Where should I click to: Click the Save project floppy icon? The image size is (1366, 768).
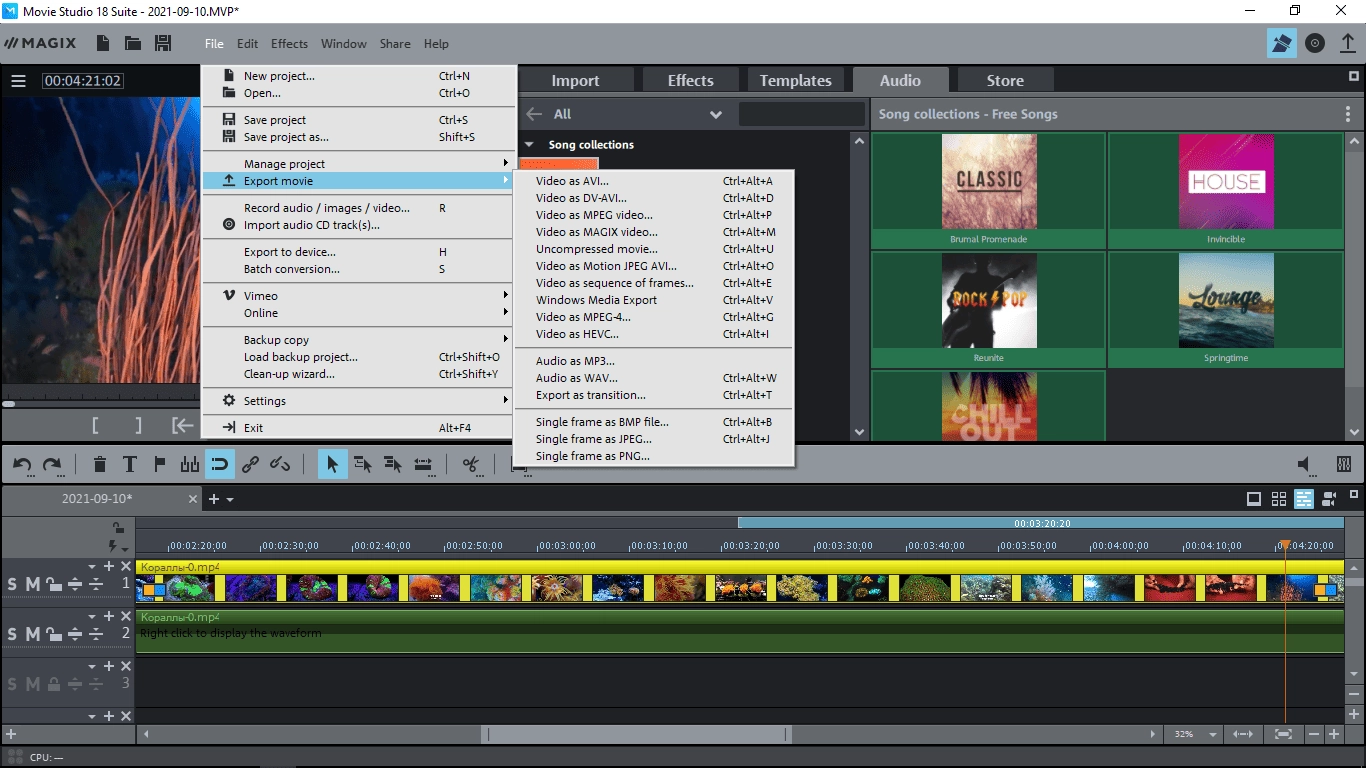[163, 43]
